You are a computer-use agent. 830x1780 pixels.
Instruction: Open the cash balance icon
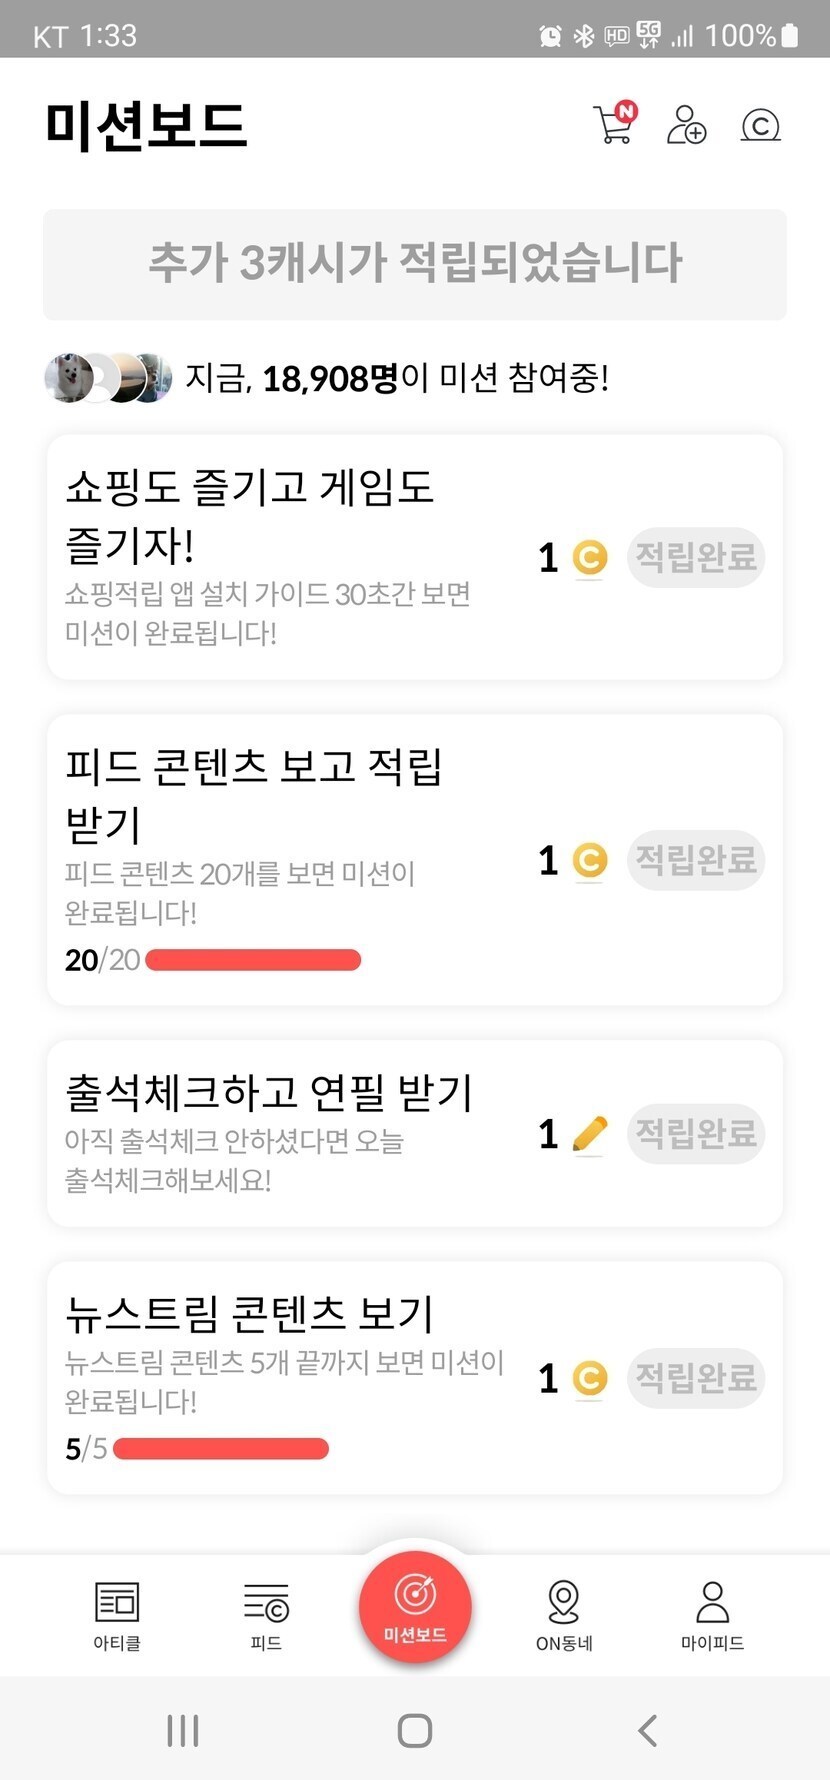click(x=760, y=125)
